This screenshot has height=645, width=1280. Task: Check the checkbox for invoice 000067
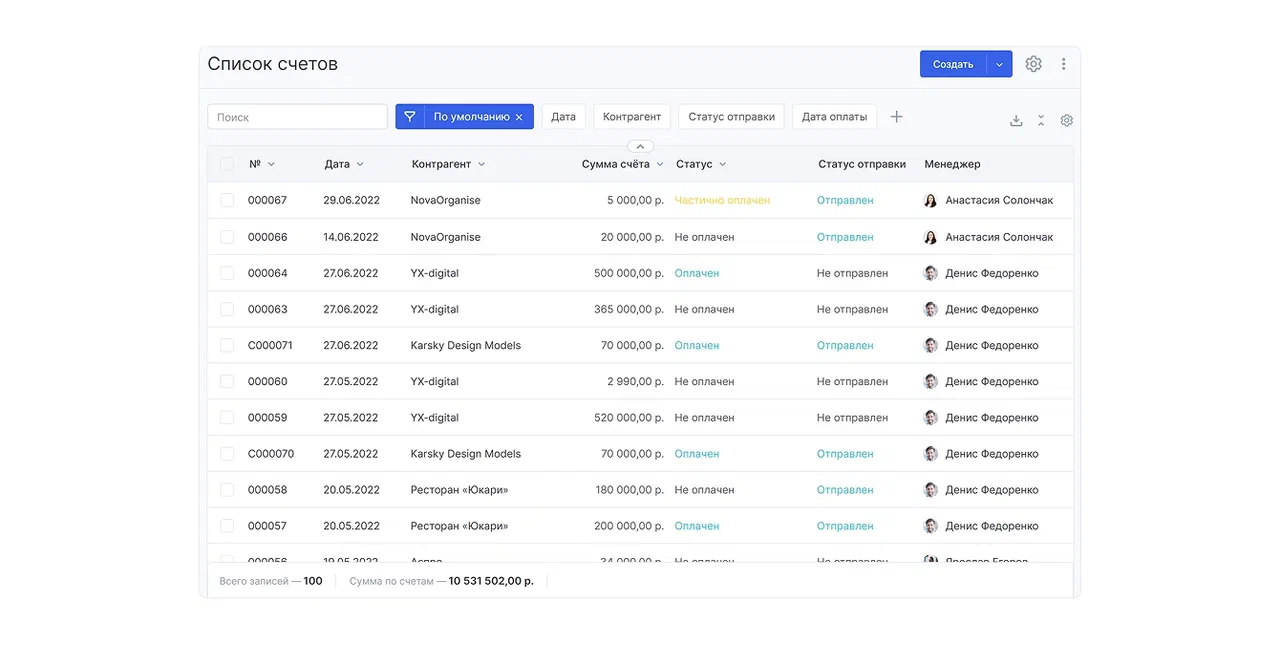[227, 201]
